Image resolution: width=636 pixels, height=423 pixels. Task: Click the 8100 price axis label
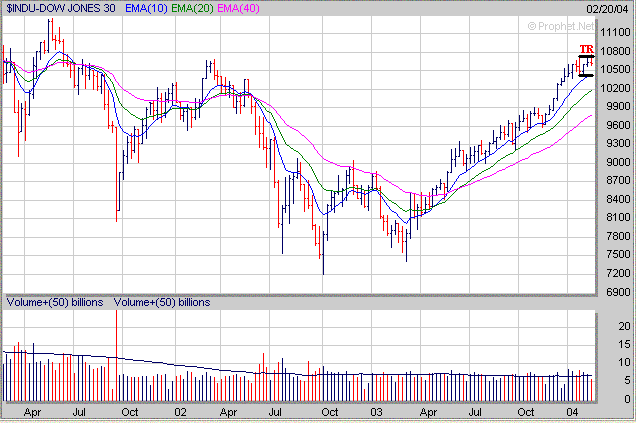click(x=618, y=217)
